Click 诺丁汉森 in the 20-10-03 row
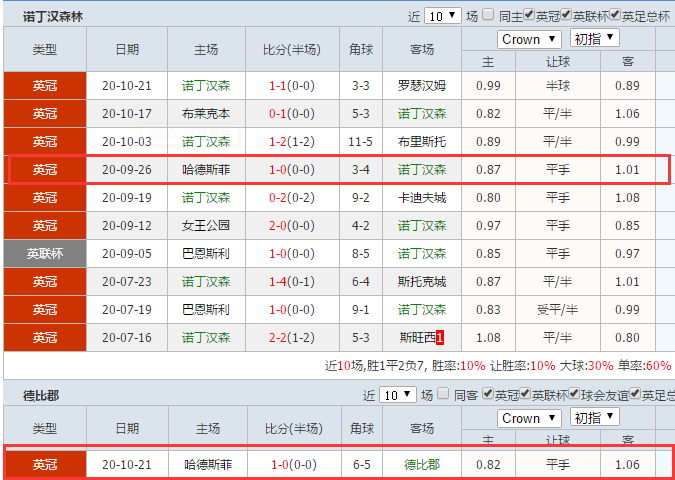675x480 pixels. click(206, 142)
